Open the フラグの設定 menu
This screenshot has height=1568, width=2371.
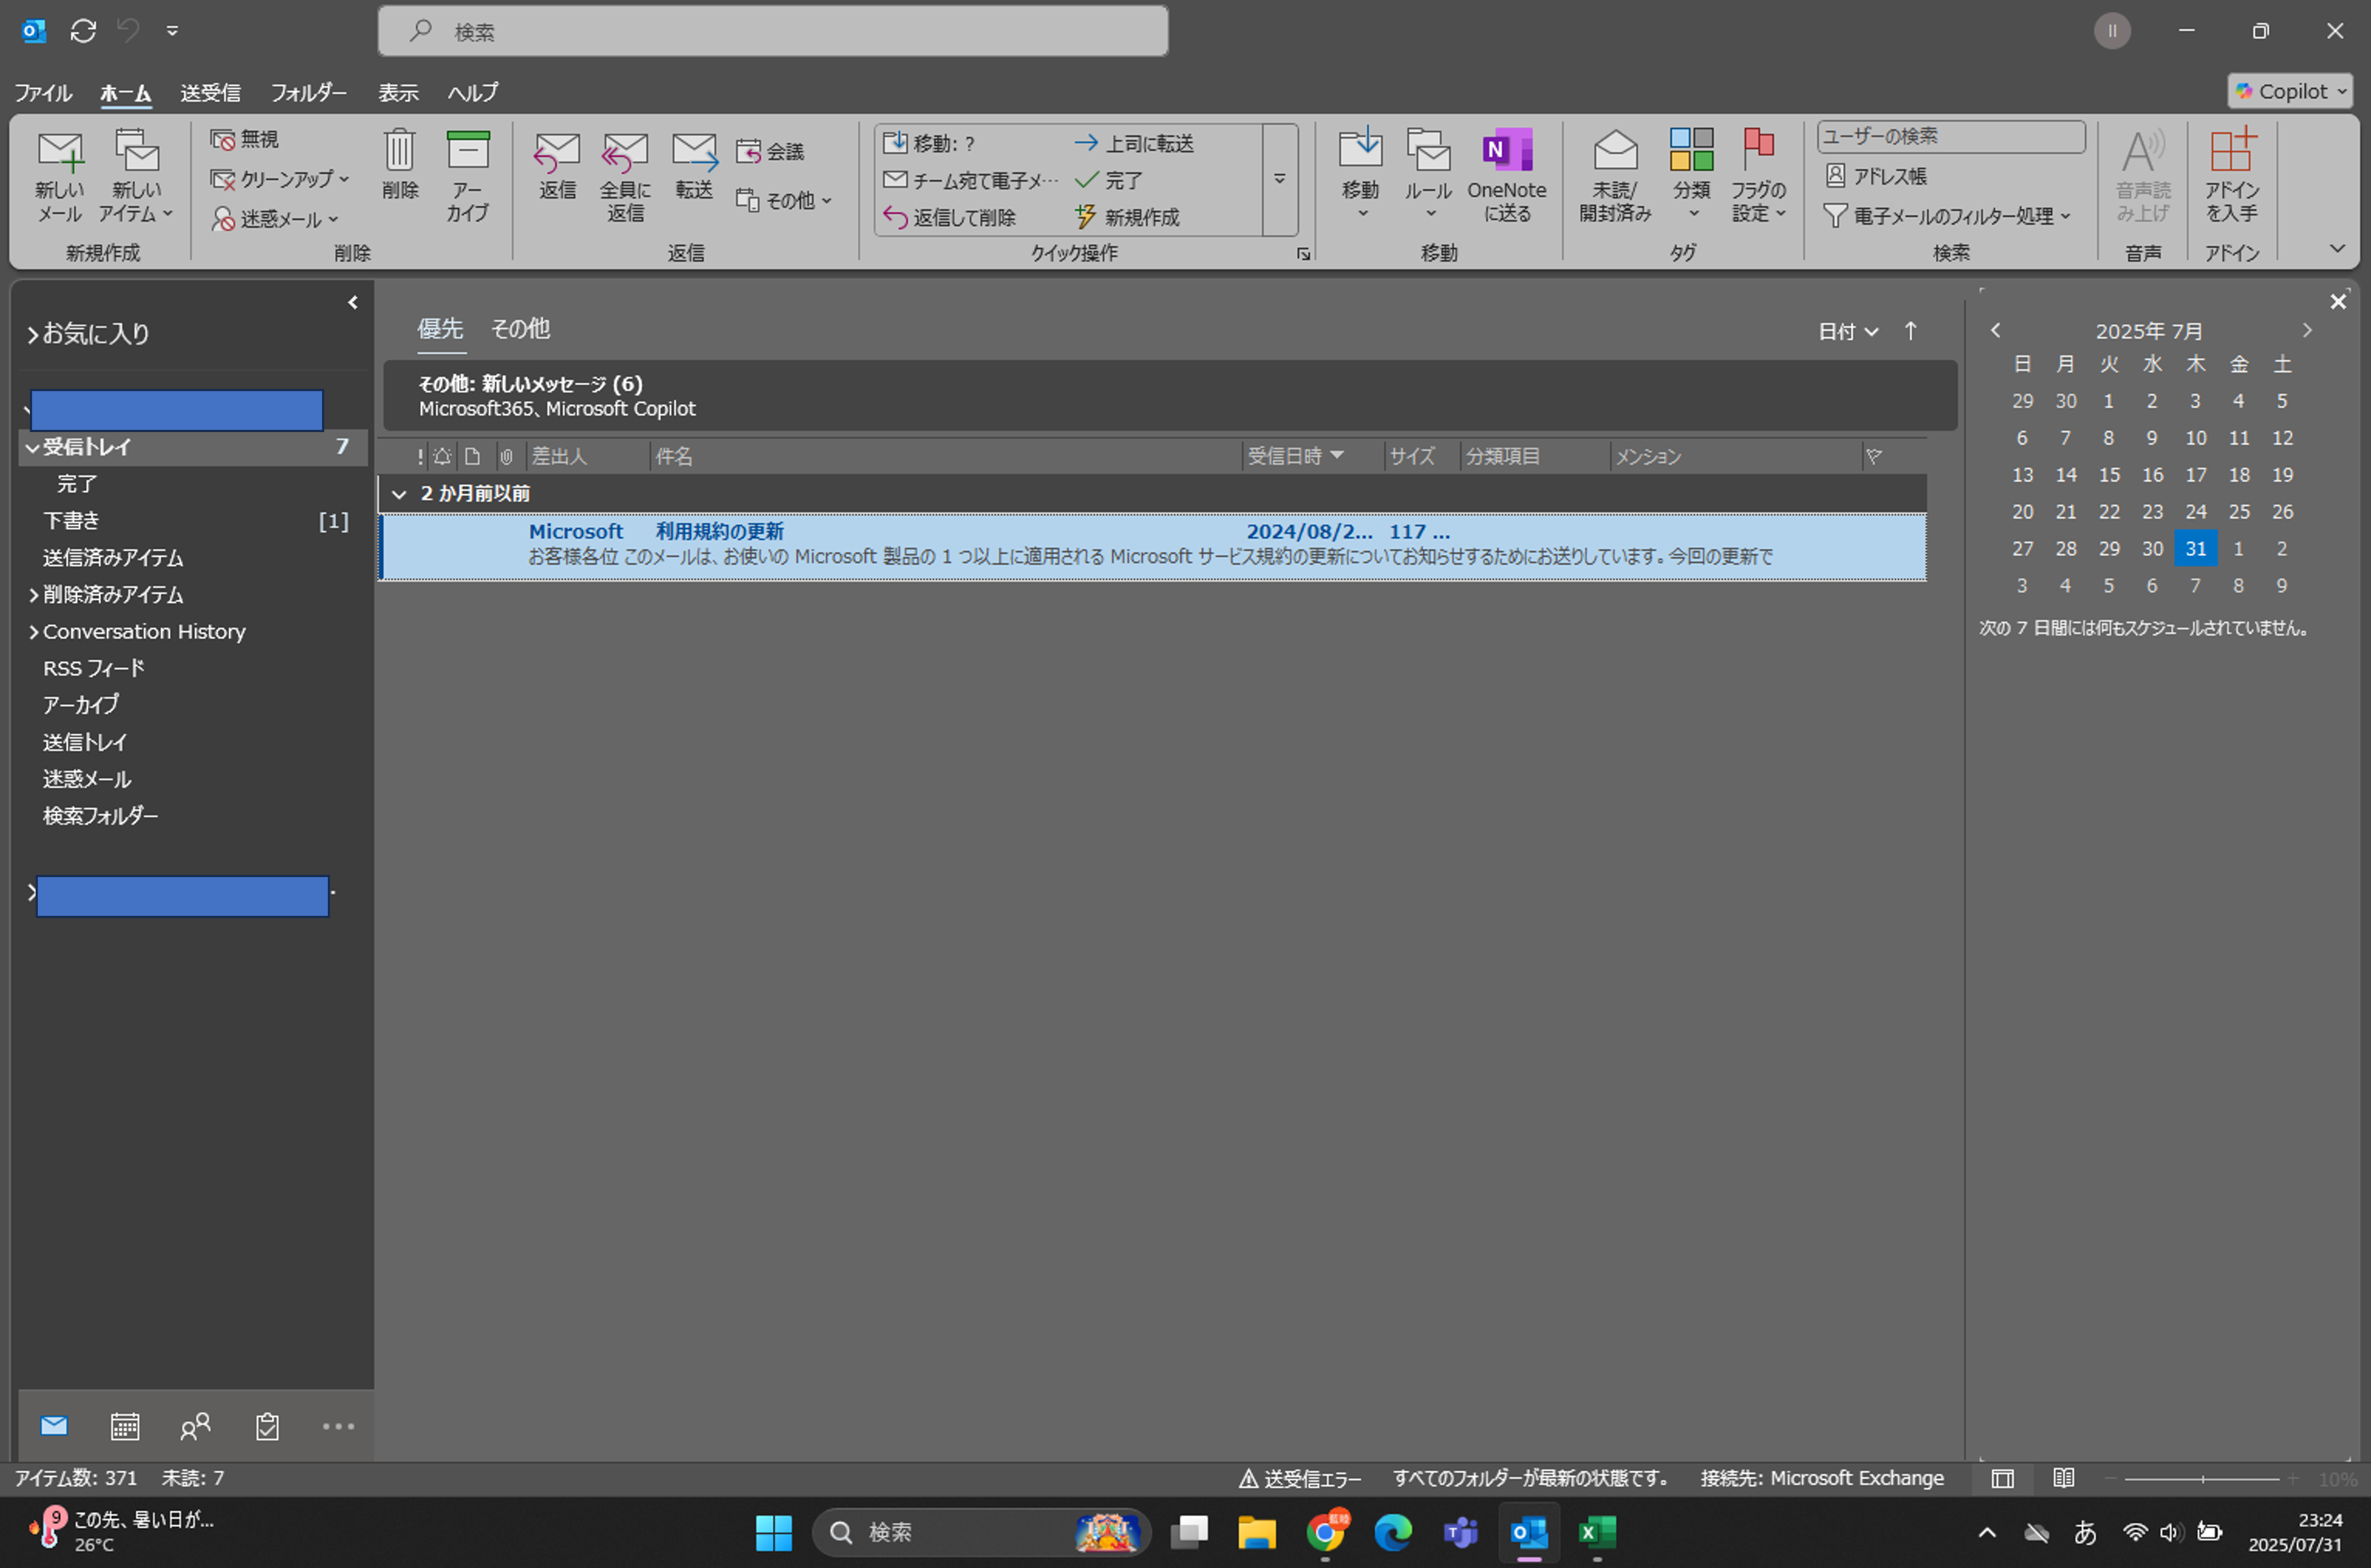coord(1759,177)
